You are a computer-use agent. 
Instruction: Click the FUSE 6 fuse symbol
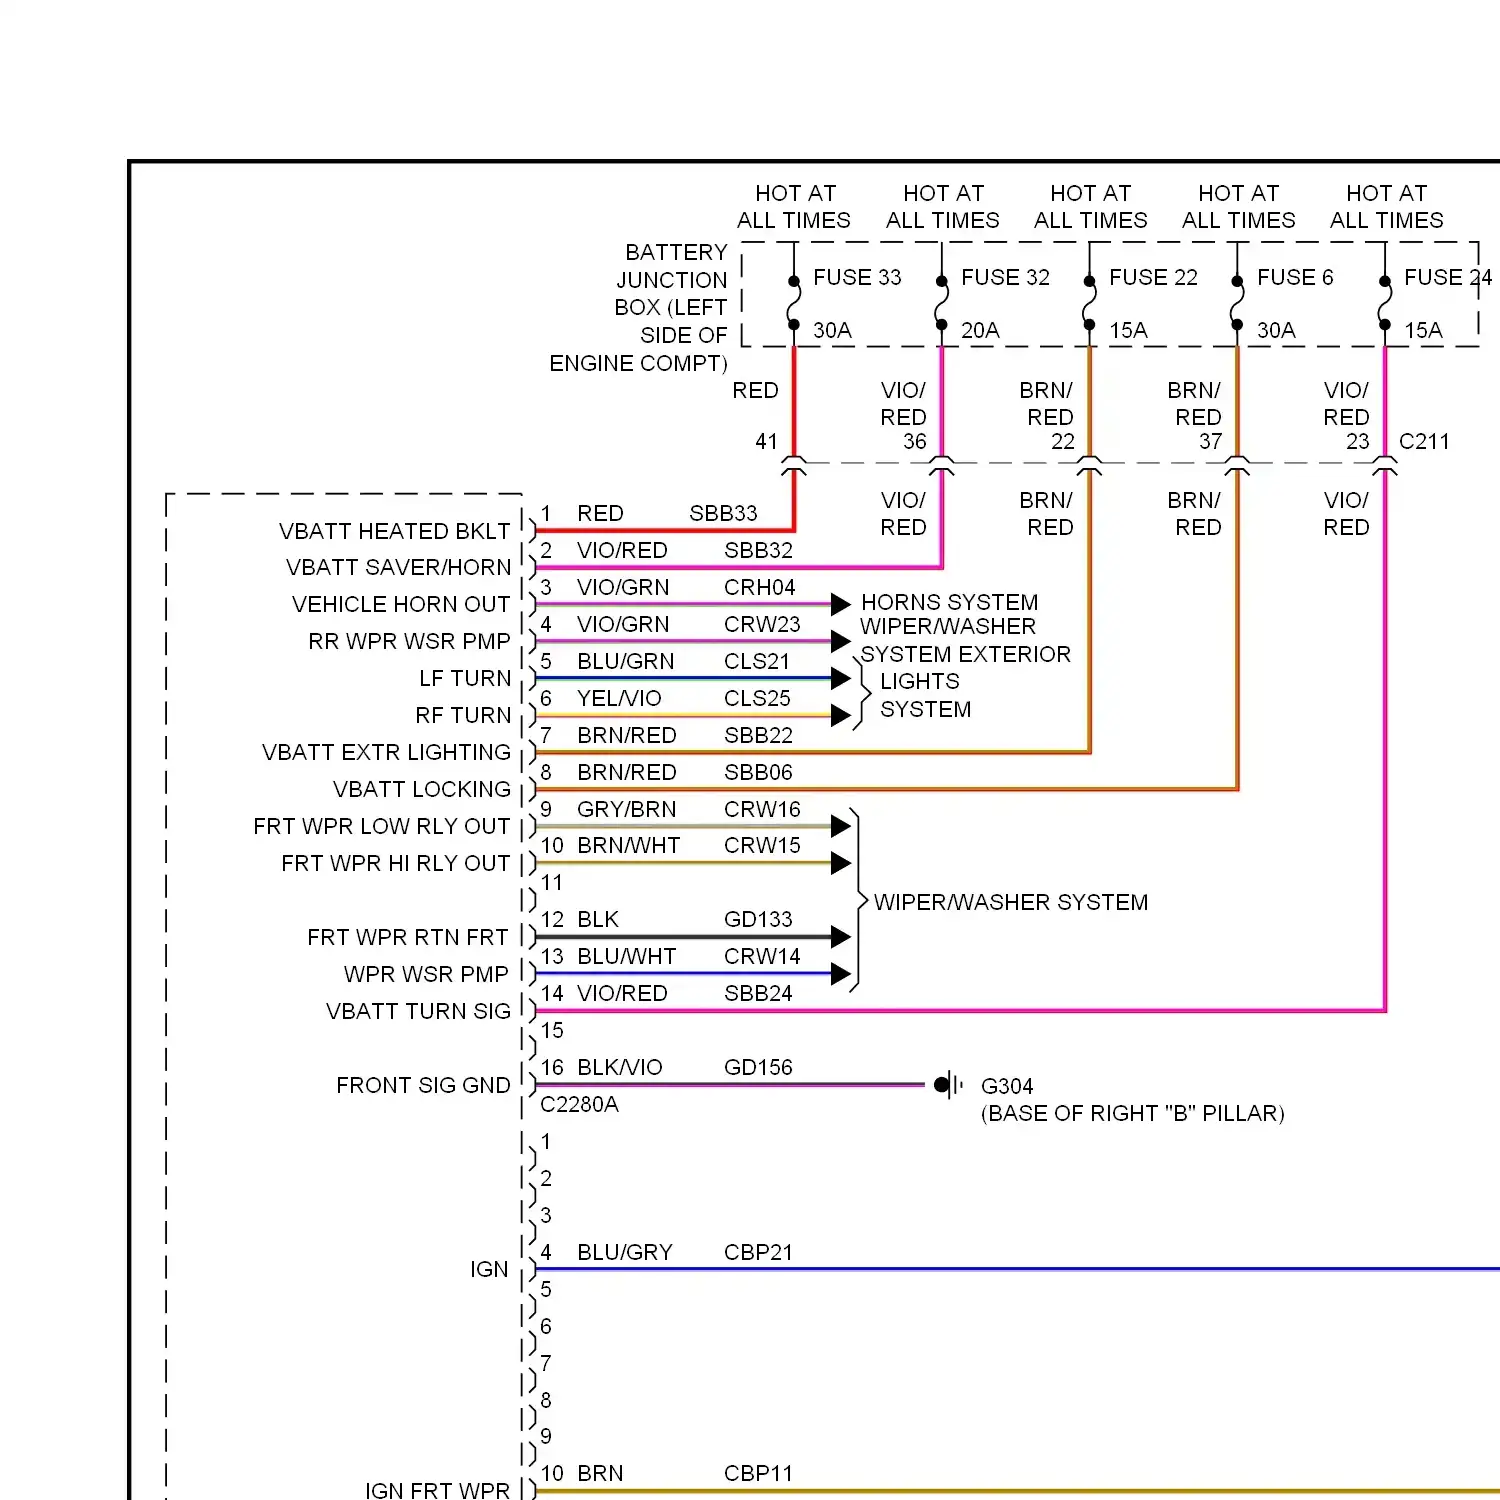coord(1237,303)
